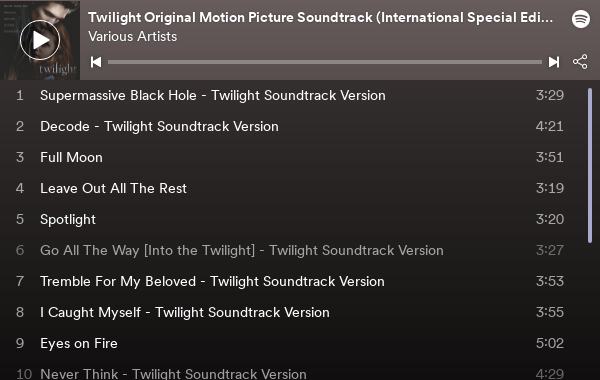Open the Various Artists link
This screenshot has height=380, width=600.
pyautogui.click(x=132, y=37)
